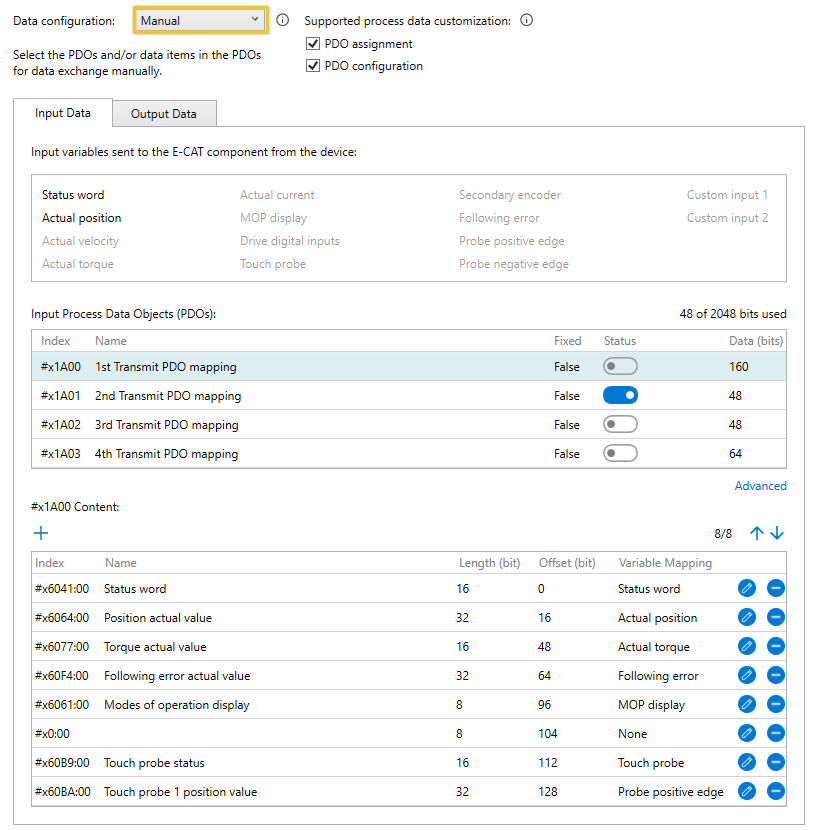
Task: Click info icon next to Data configuration
Action: point(283,20)
